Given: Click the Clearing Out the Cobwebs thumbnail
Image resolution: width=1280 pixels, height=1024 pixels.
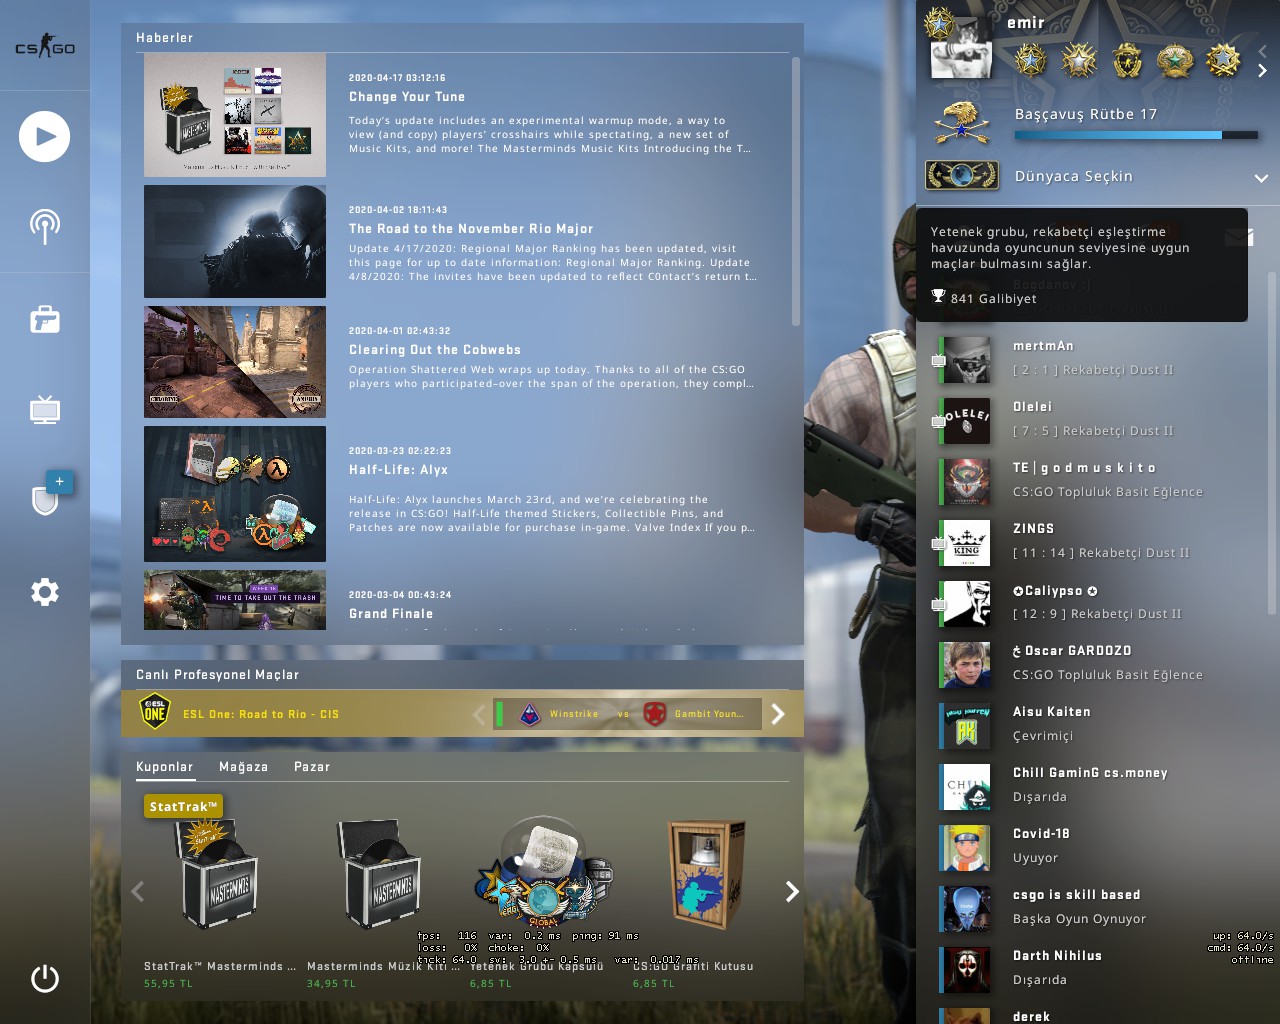Looking at the screenshot, I should click(235, 362).
